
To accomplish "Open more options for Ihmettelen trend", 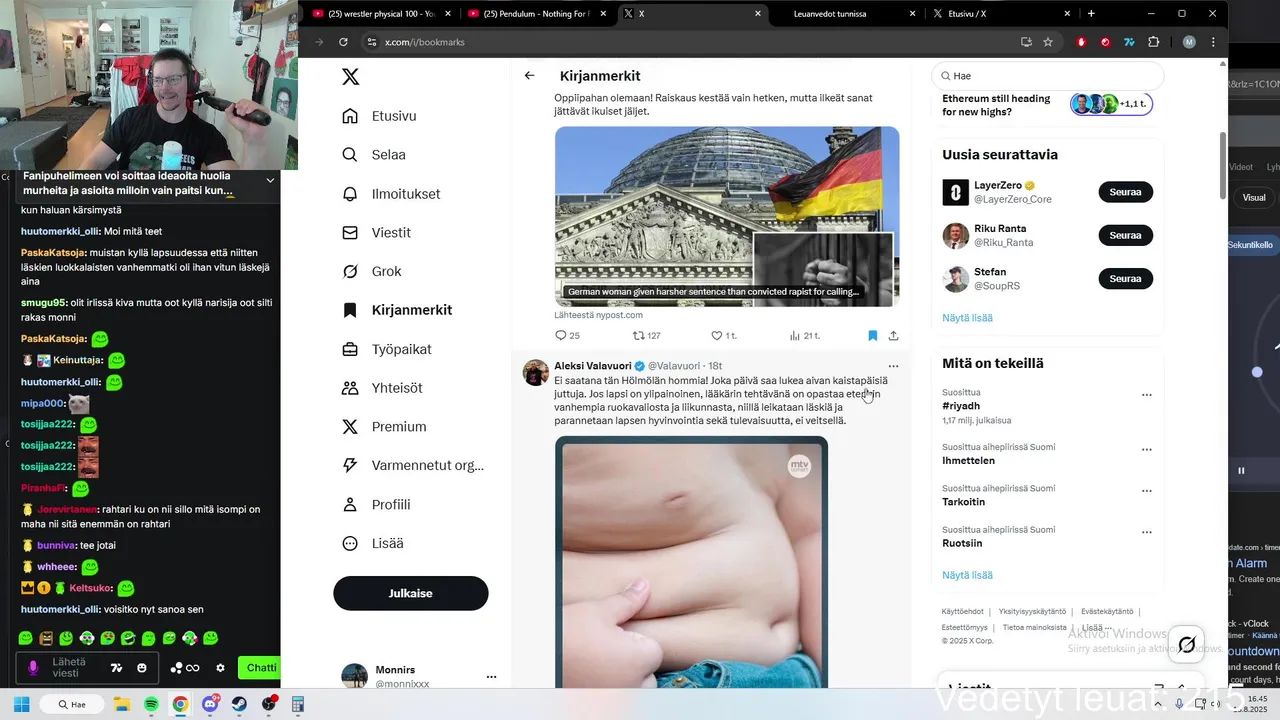I will coord(1147,449).
